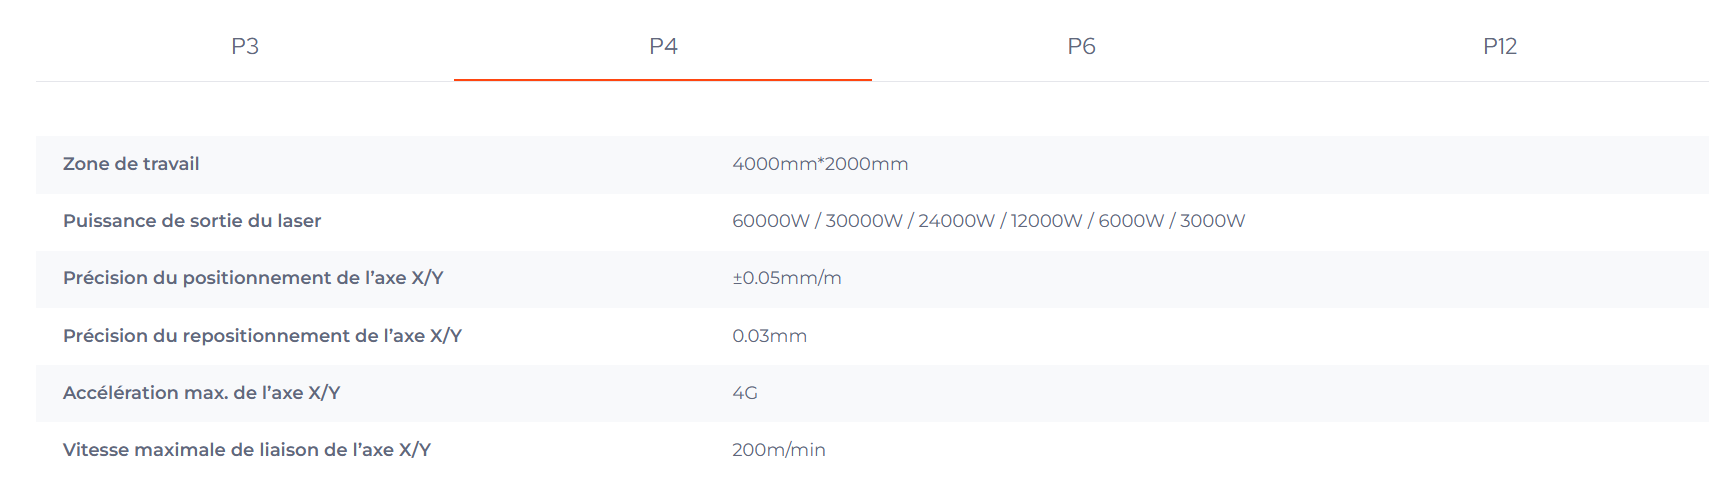
Task: Select the 200m/min speed value
Action: click(x=779, y=450)
